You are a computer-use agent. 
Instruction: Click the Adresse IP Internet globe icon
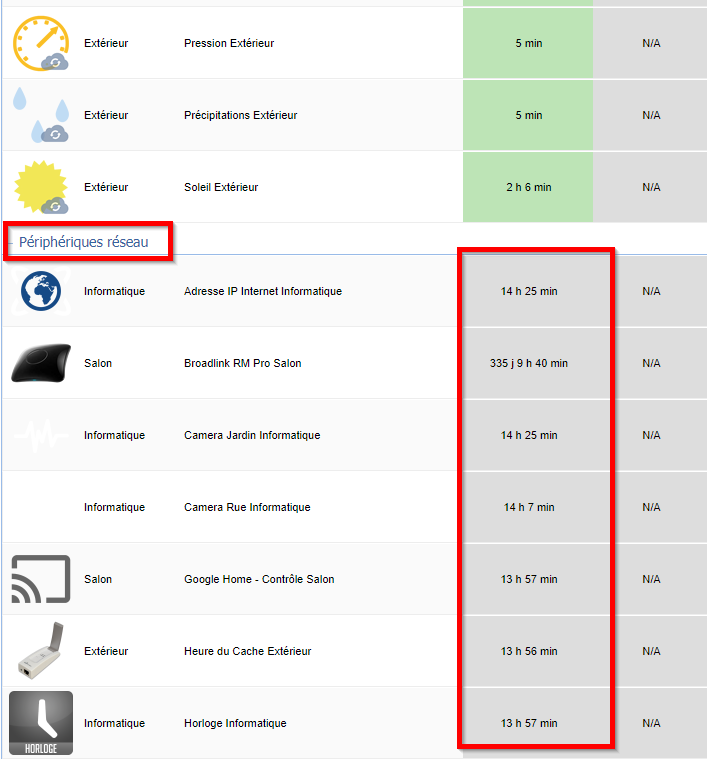coord(41,291)
